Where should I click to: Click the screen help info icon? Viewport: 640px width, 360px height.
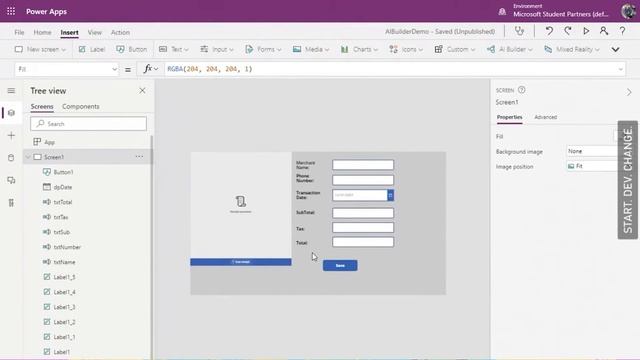point(522,90)
